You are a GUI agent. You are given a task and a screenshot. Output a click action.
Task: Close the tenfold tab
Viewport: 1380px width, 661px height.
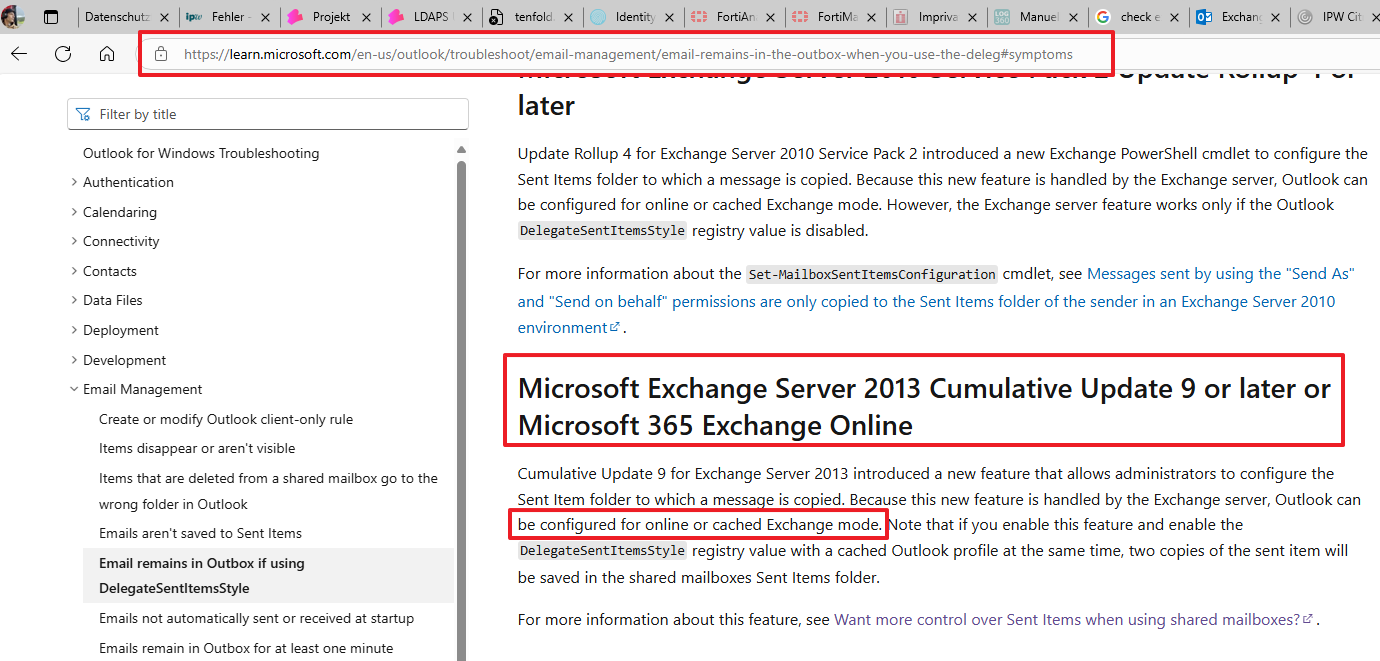click(569, 17)
